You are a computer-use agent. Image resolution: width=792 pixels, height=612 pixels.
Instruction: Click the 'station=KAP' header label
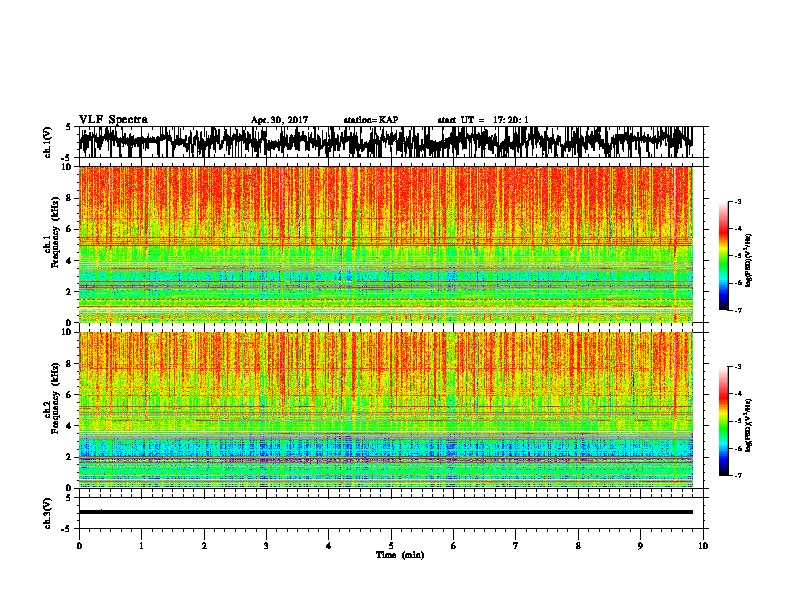(371, 120)
